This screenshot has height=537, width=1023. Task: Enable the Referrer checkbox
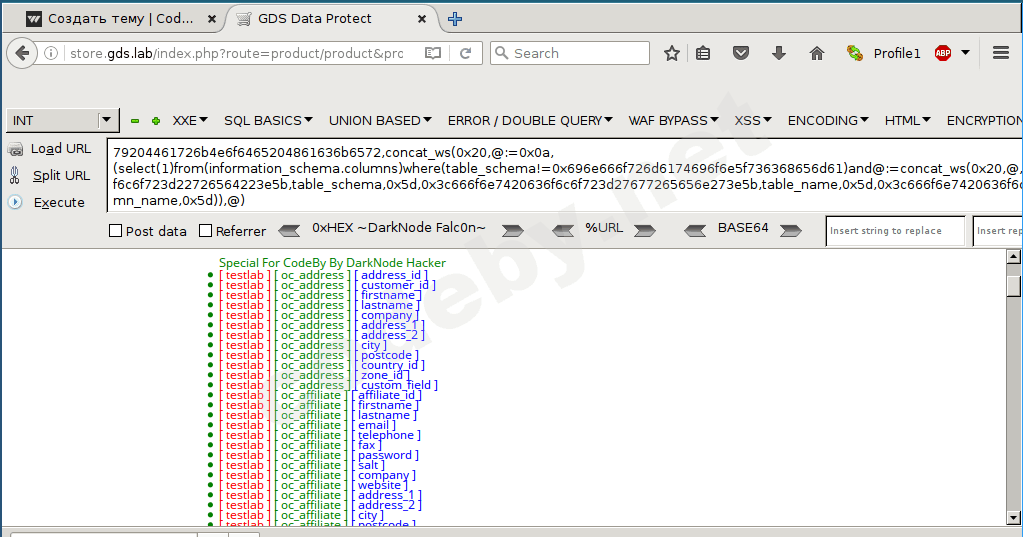(206, 230)
